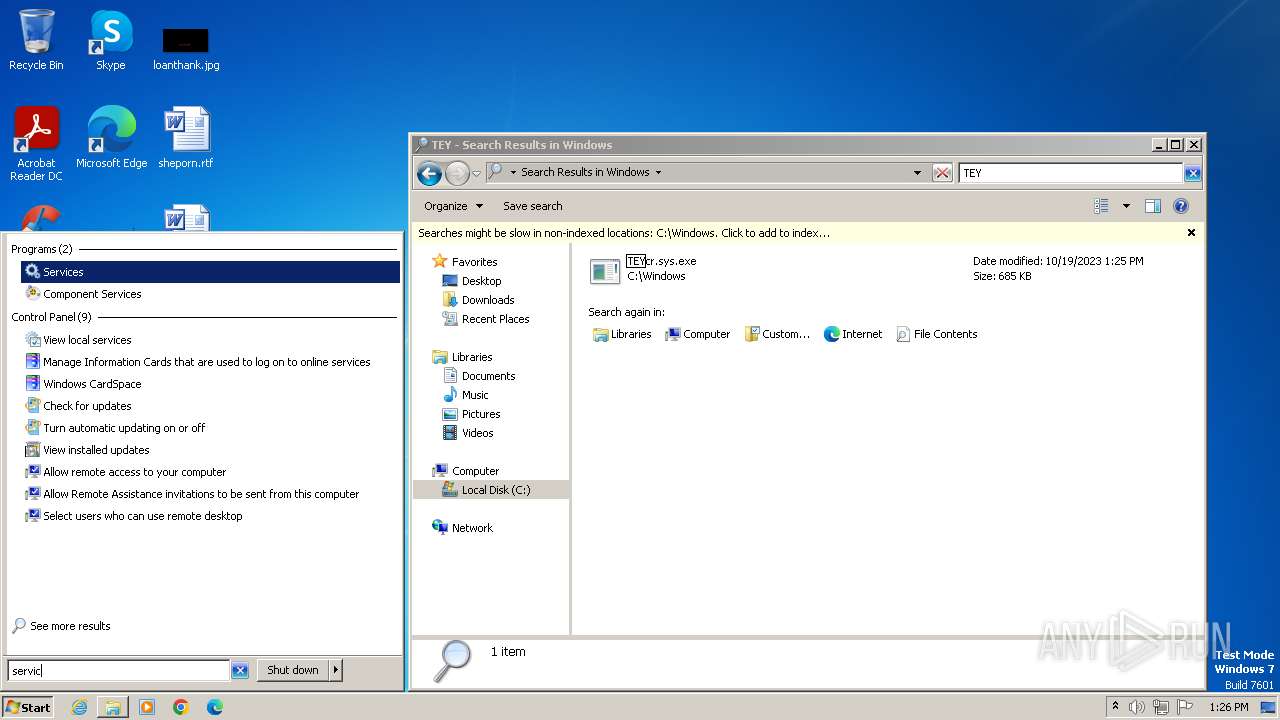Click Start menu search input field

[118, 671]
